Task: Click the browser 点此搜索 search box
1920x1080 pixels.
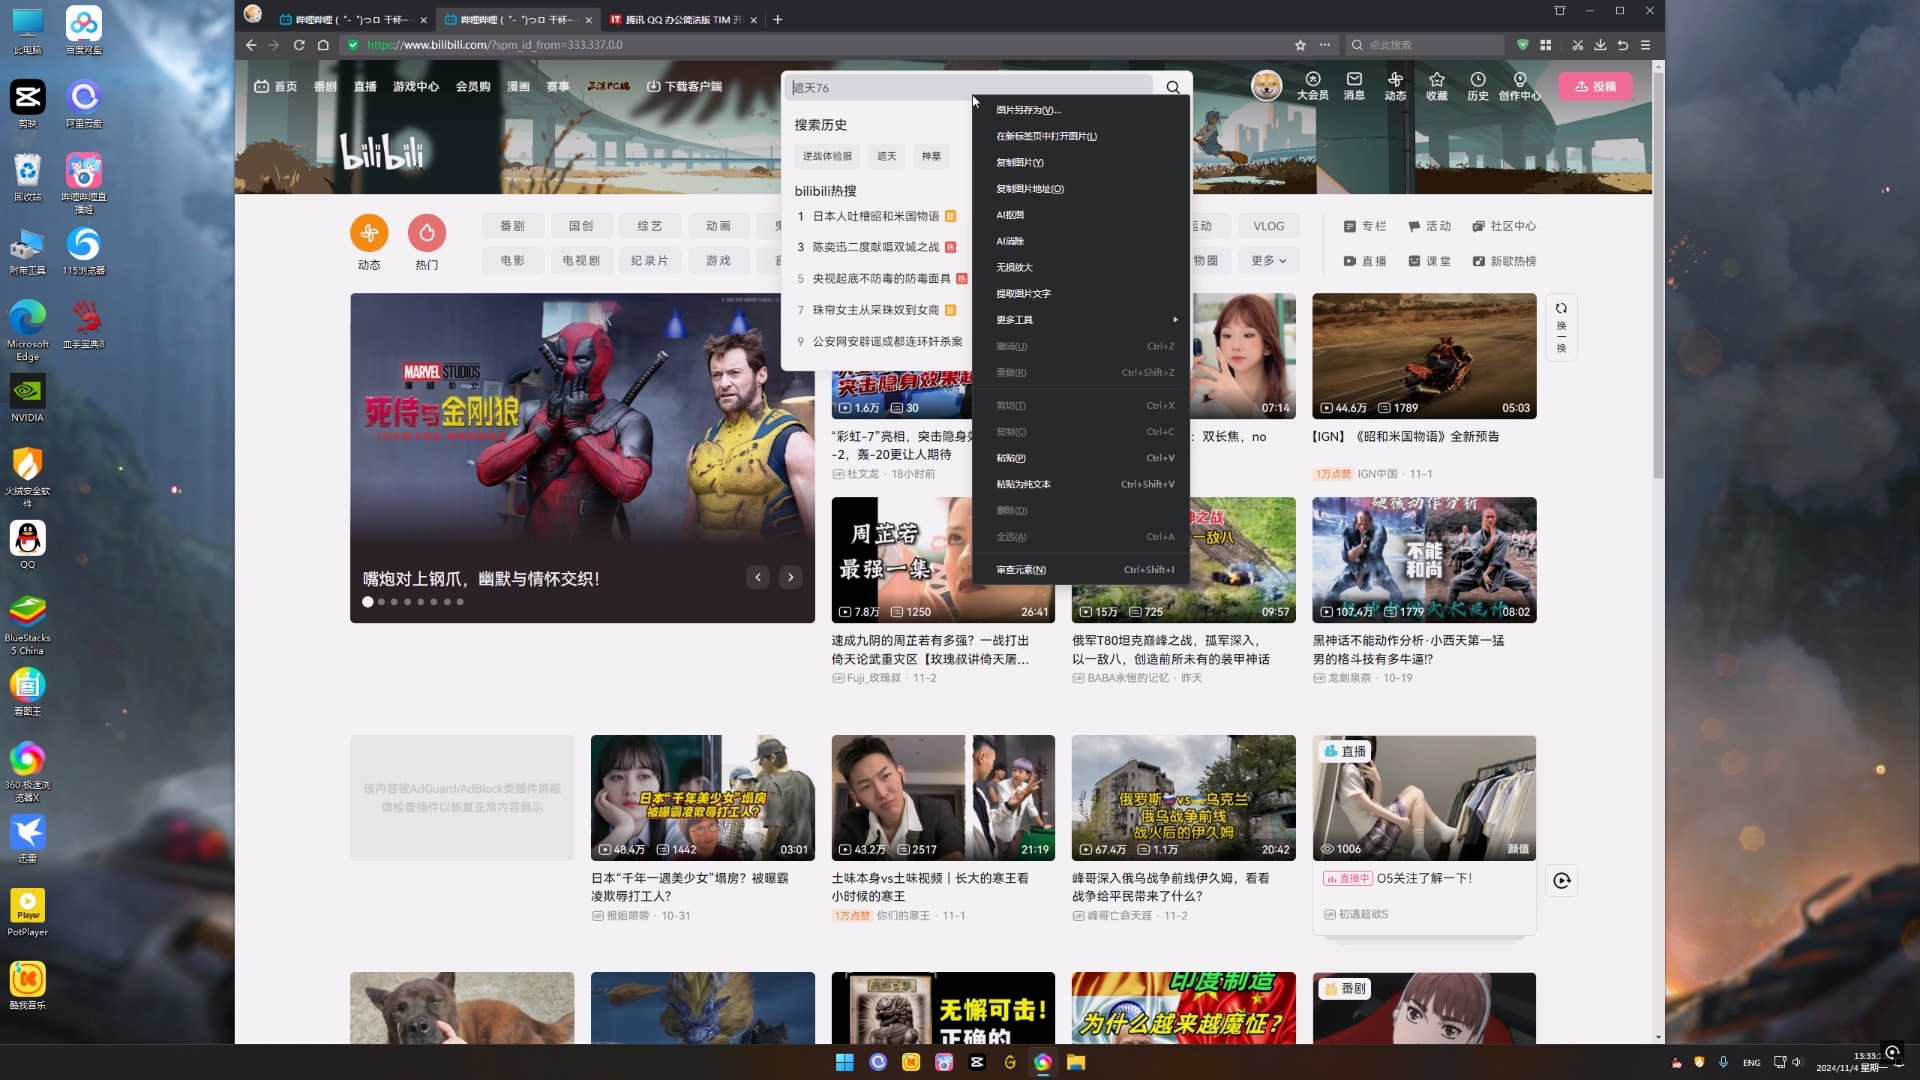Action: [1425, 45]
